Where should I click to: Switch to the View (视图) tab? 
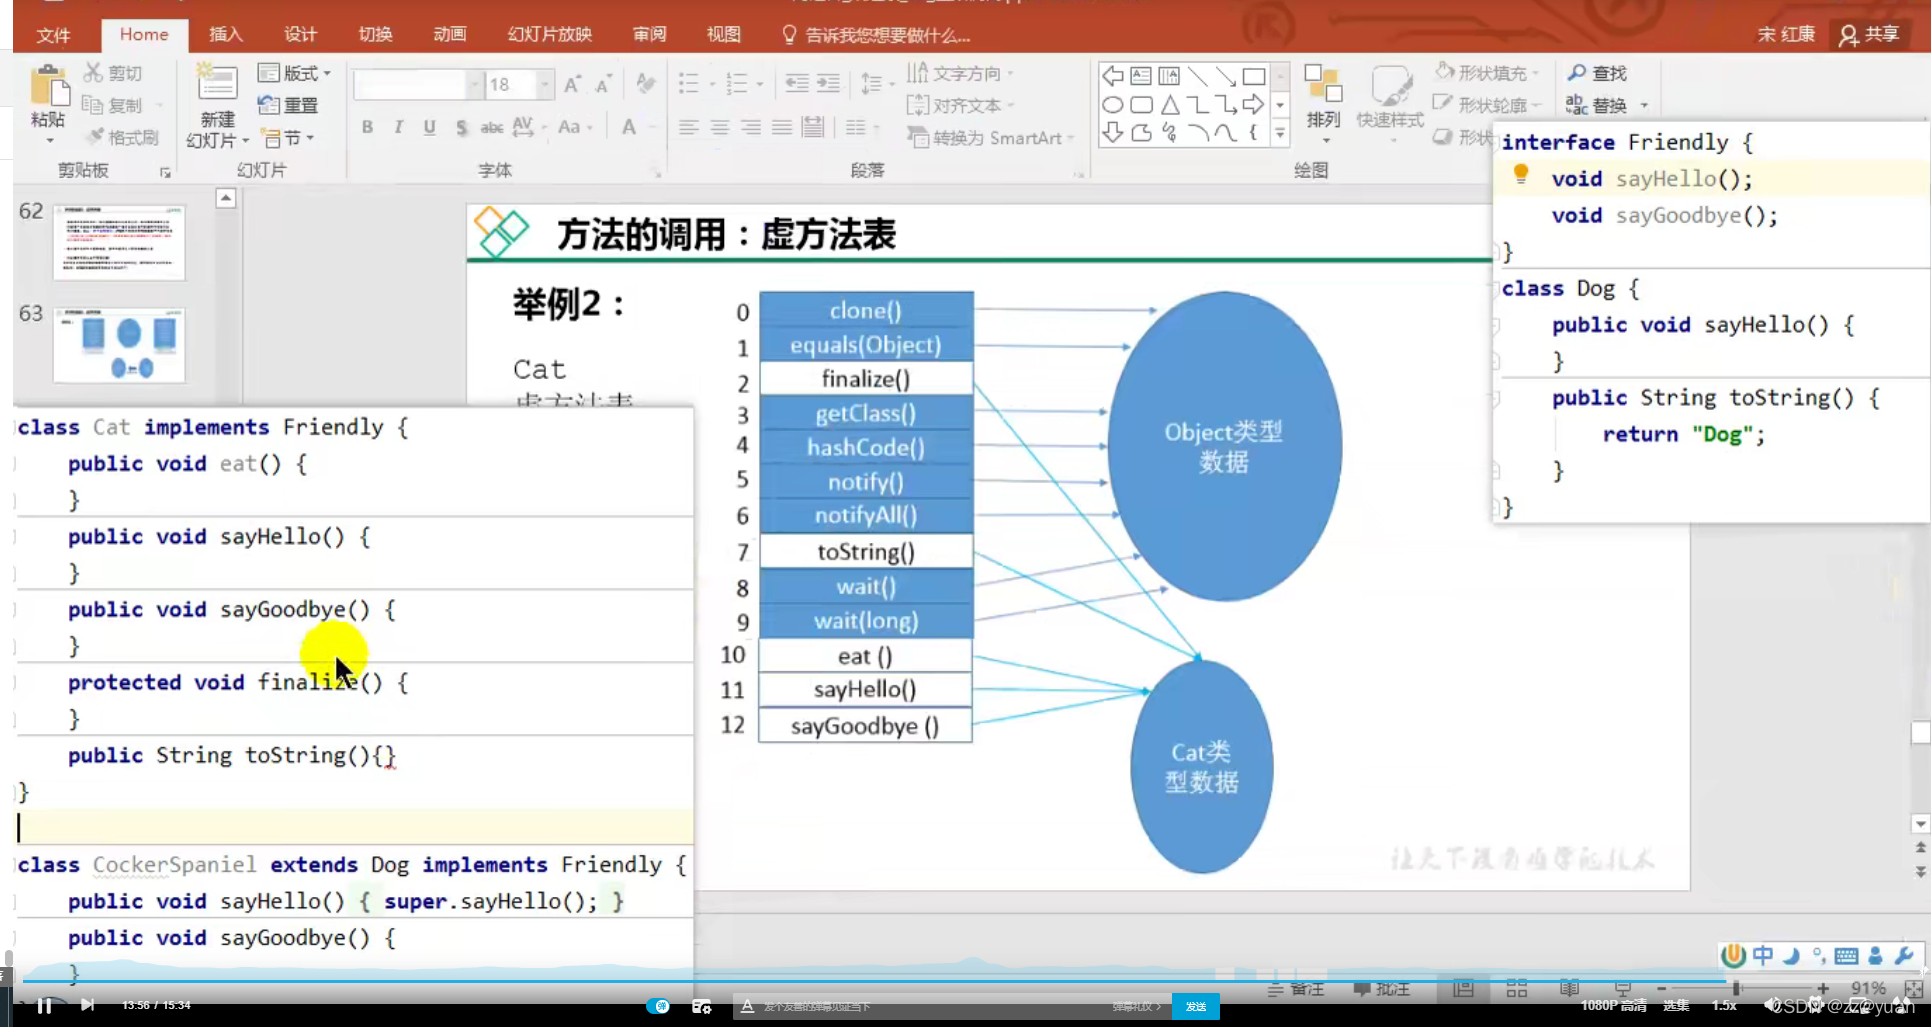[724, 34]
